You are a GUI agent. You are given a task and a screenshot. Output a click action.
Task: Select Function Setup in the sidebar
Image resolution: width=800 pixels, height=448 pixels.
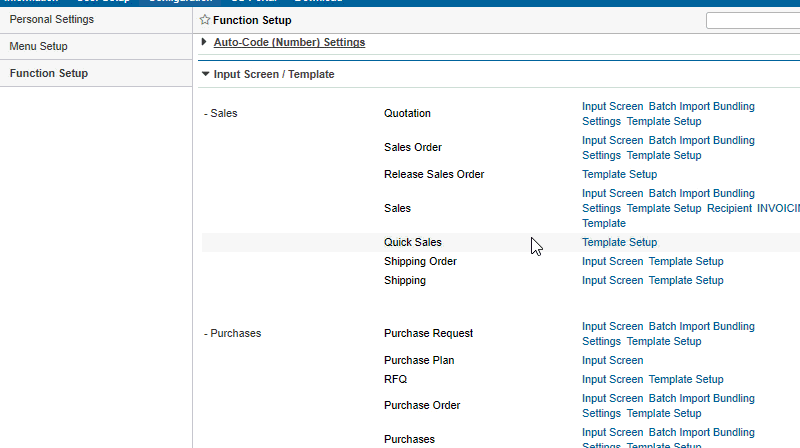pyautogui.click(x=48, y=73)
